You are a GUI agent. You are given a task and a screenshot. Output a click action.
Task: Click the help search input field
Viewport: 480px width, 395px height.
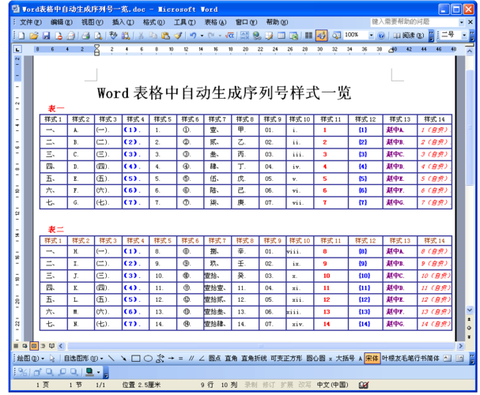(414, 22)
